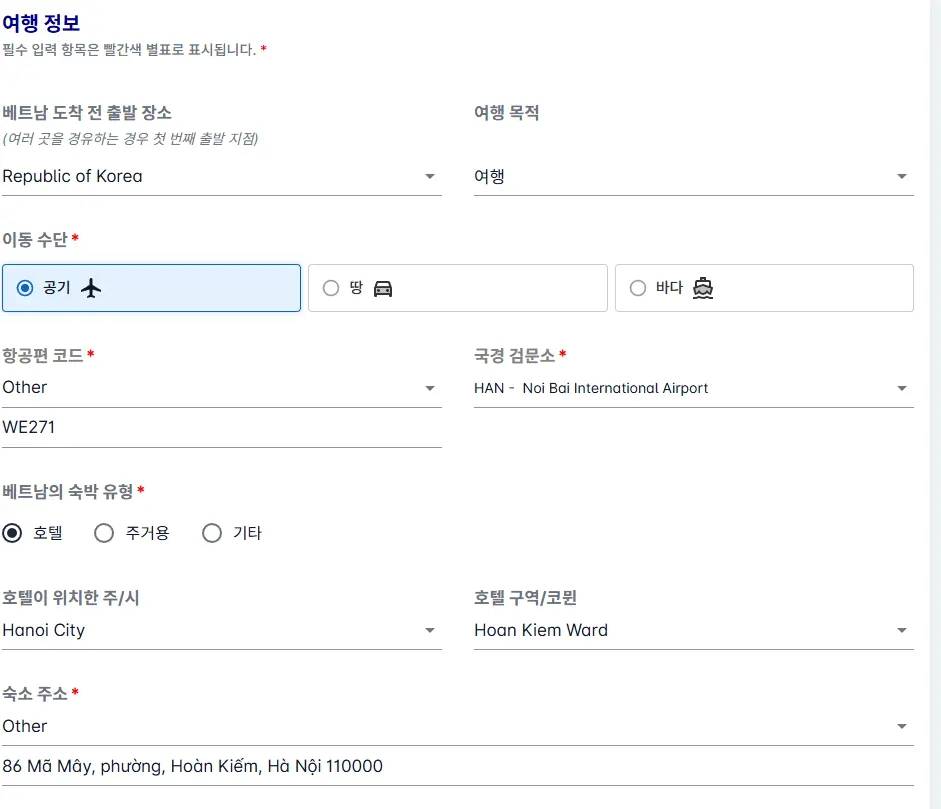The height and width of the screenshot is (809, 941).
Task: Open the Hanoi City province dropdown
Action: click(x=221, y=630)
